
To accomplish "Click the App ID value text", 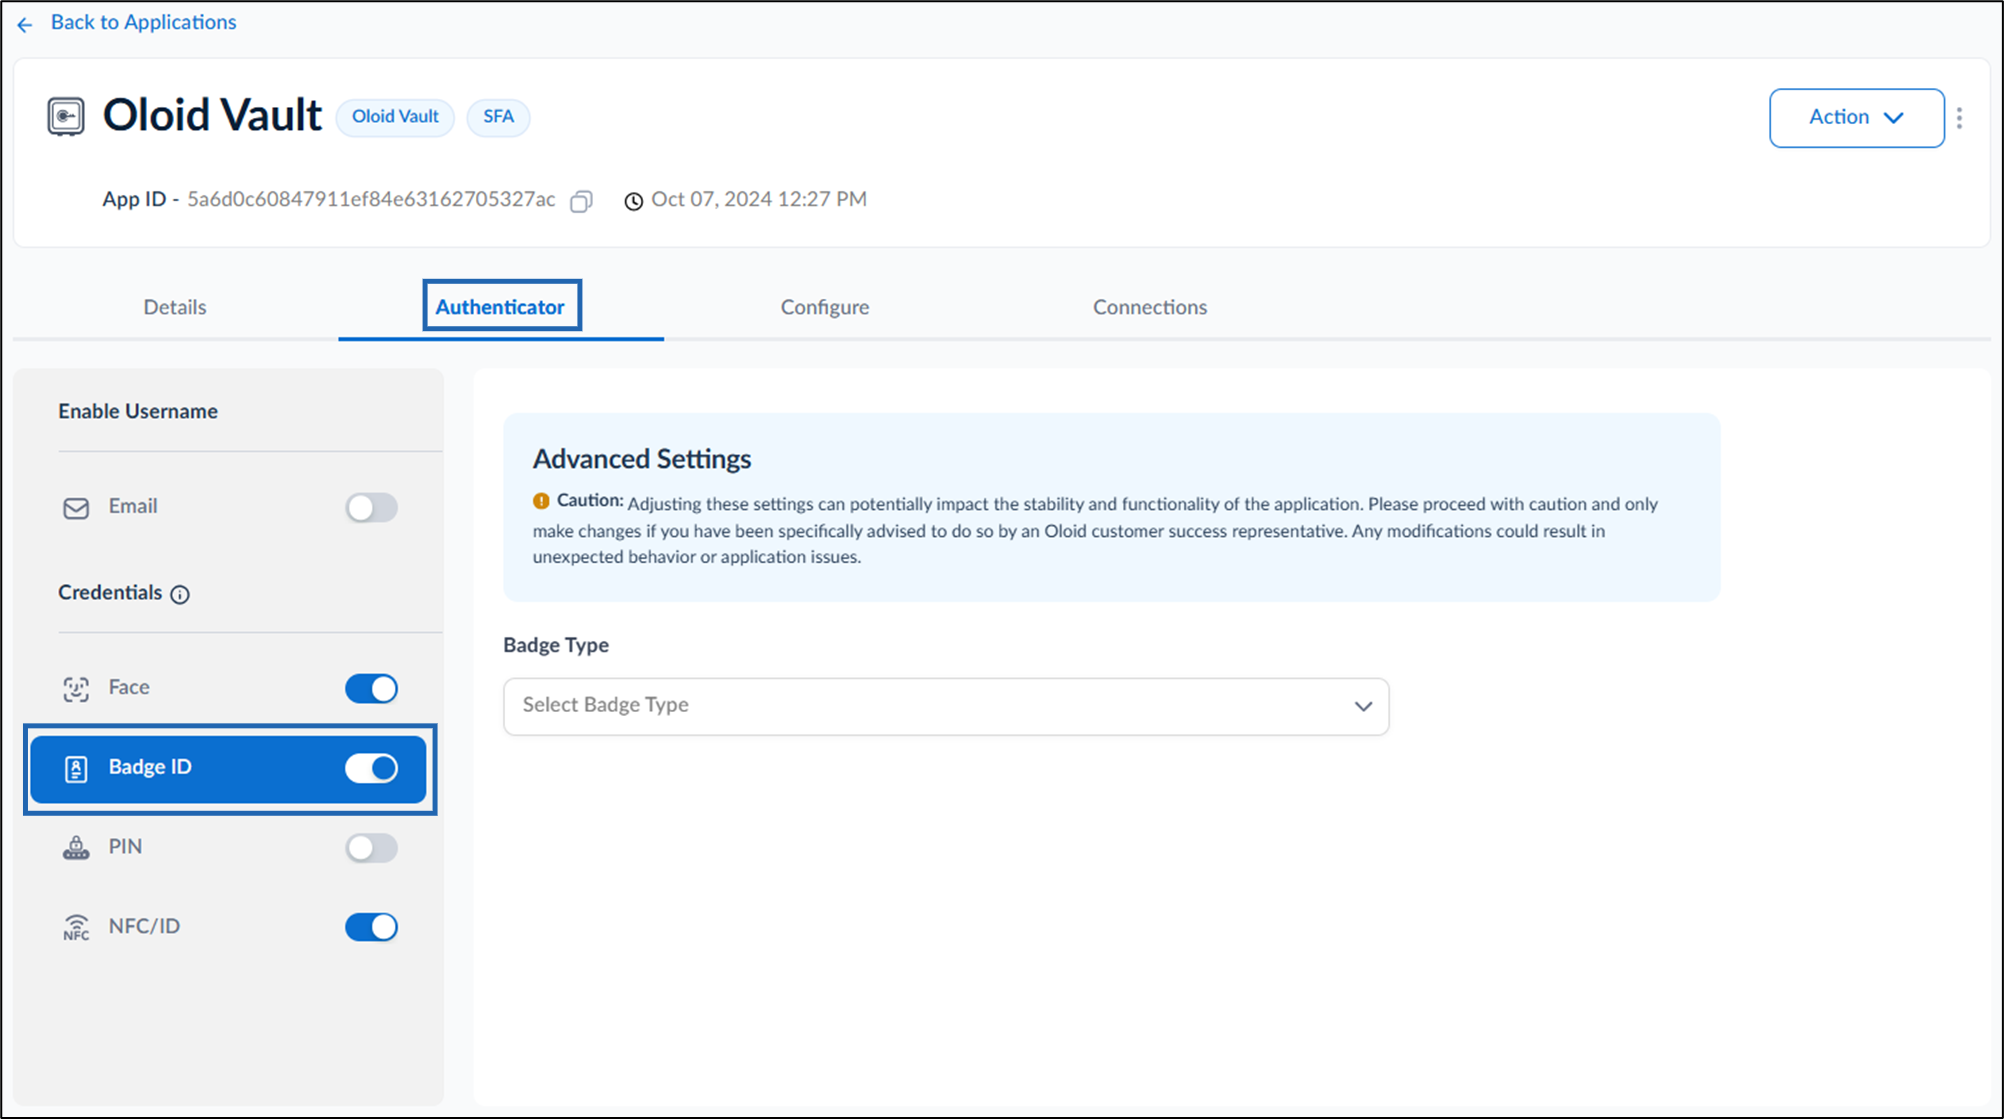I will (371, 199).
